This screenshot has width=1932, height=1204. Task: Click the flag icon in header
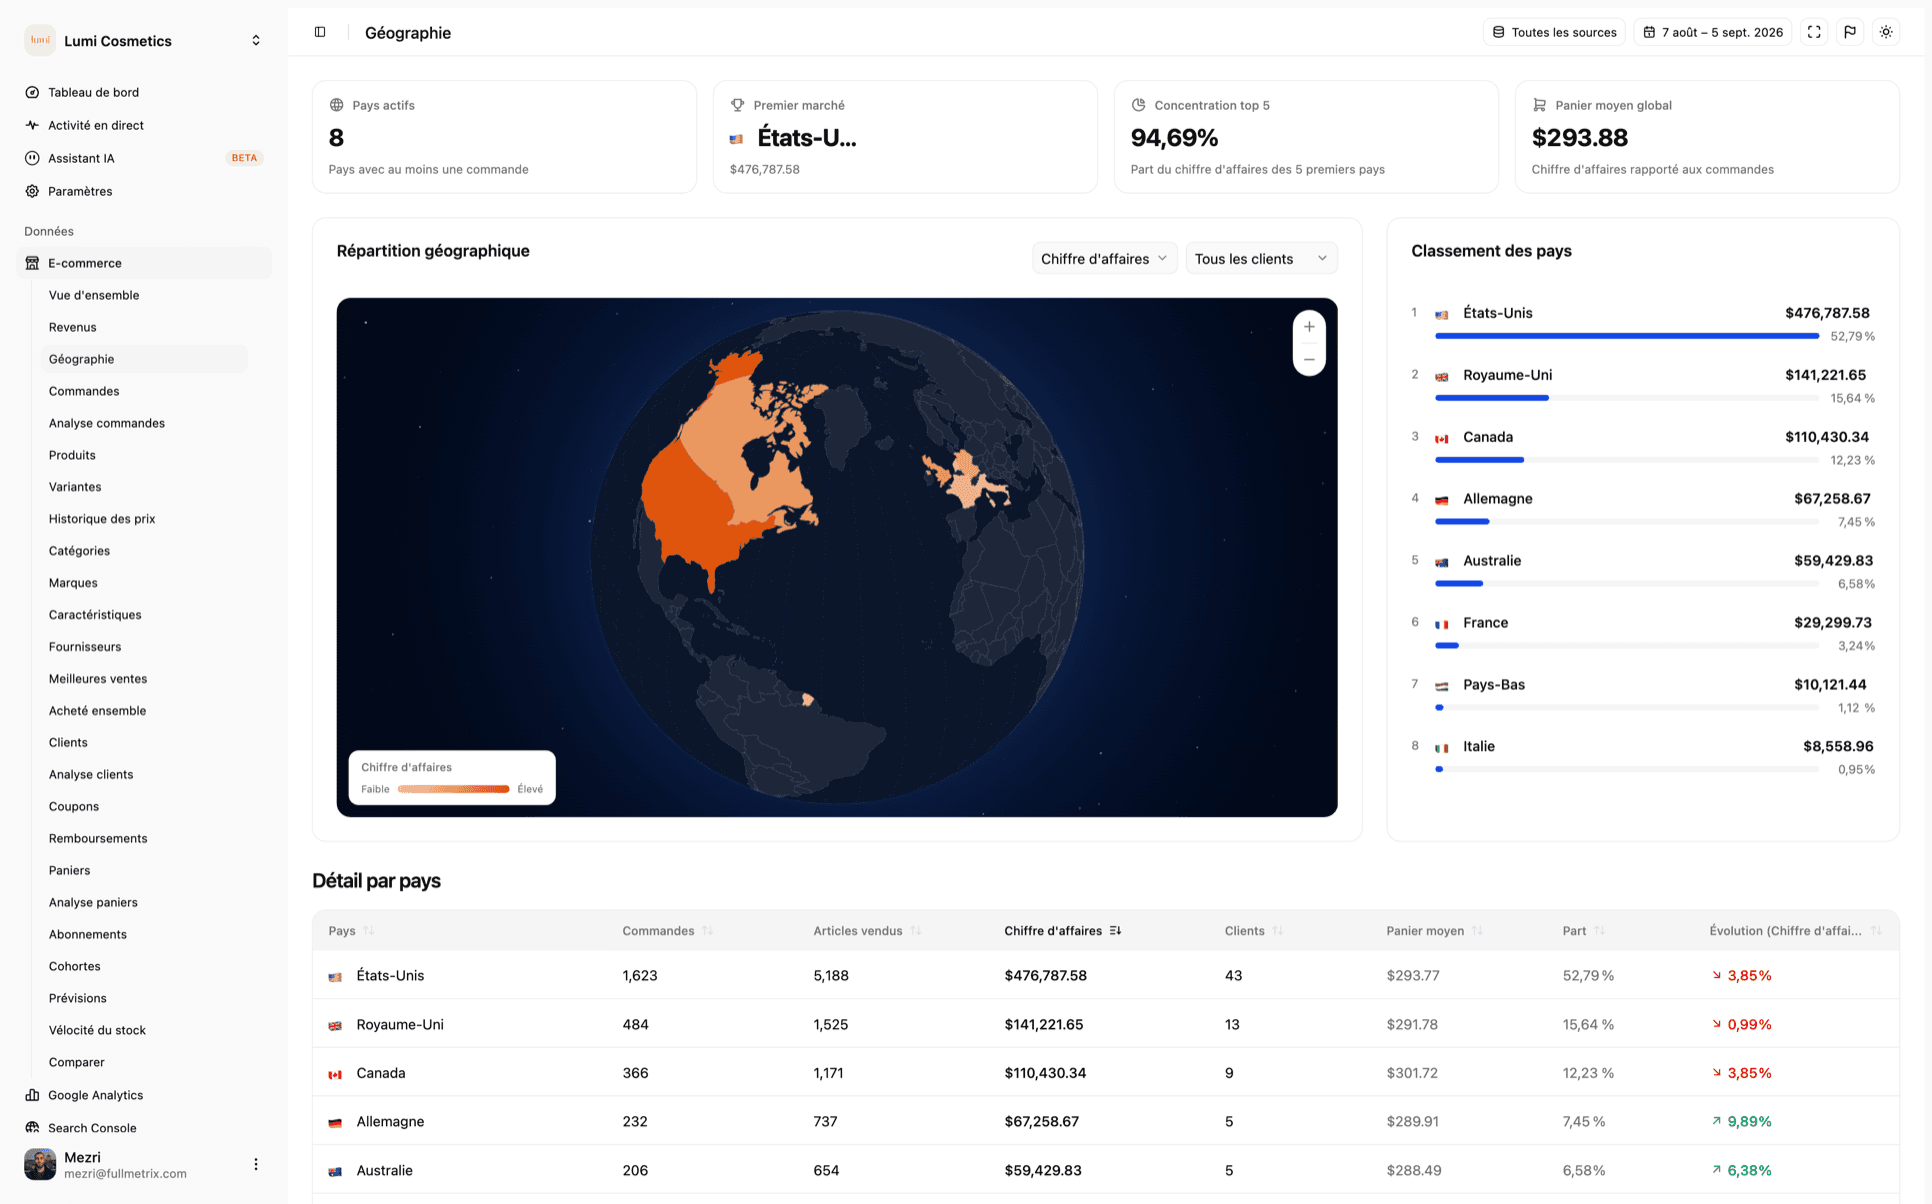(1850, 32)
